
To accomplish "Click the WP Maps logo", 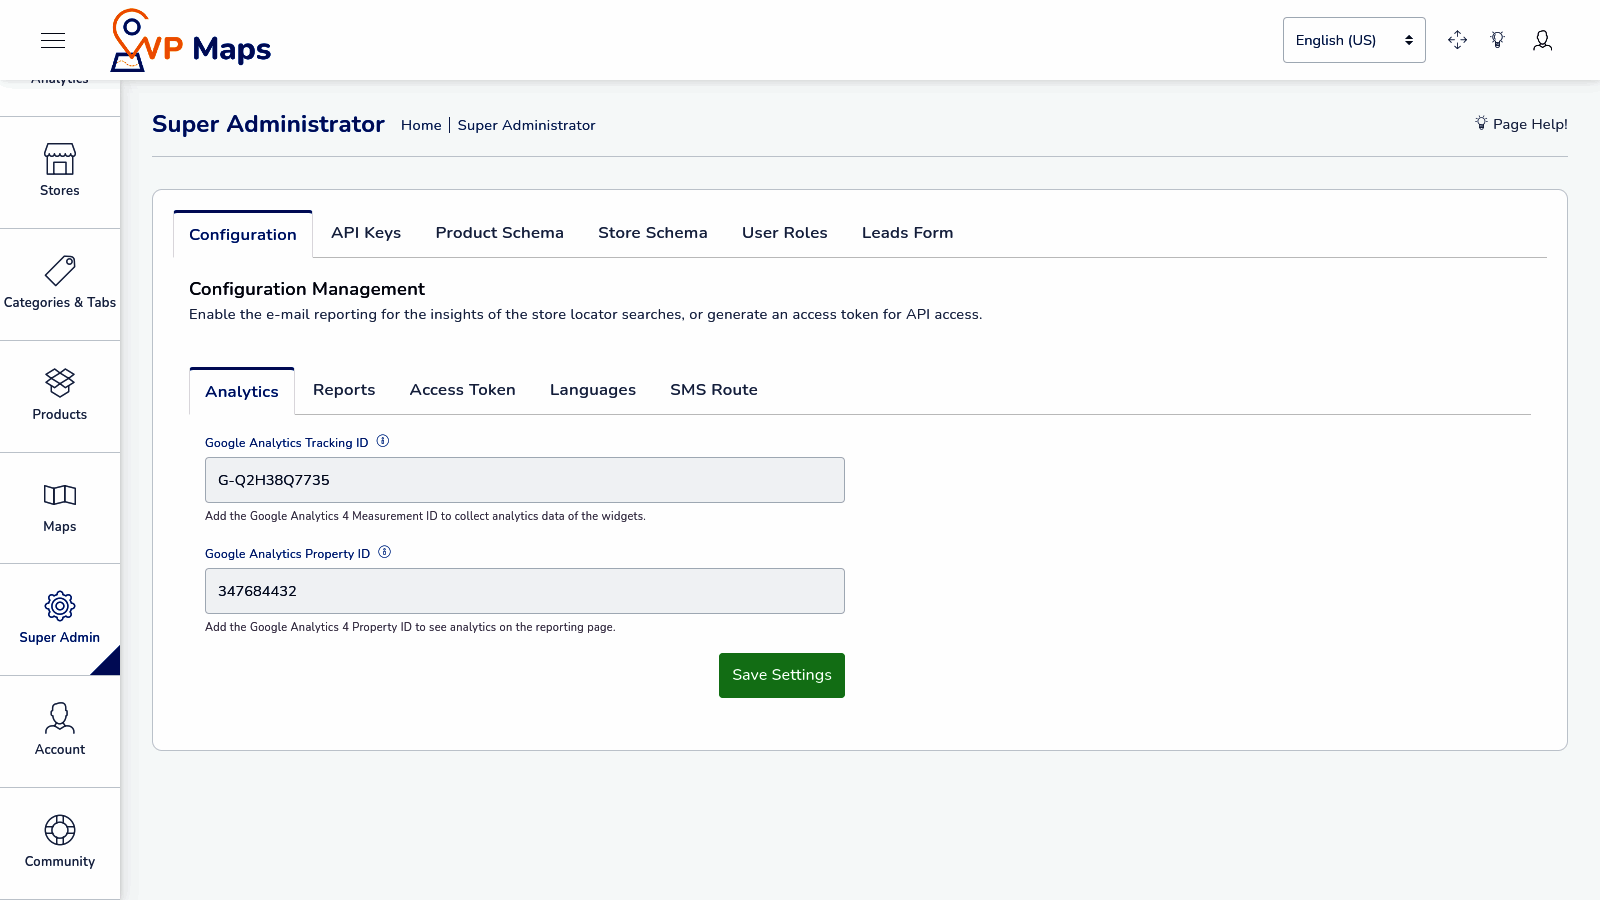I will coord(191,42).
